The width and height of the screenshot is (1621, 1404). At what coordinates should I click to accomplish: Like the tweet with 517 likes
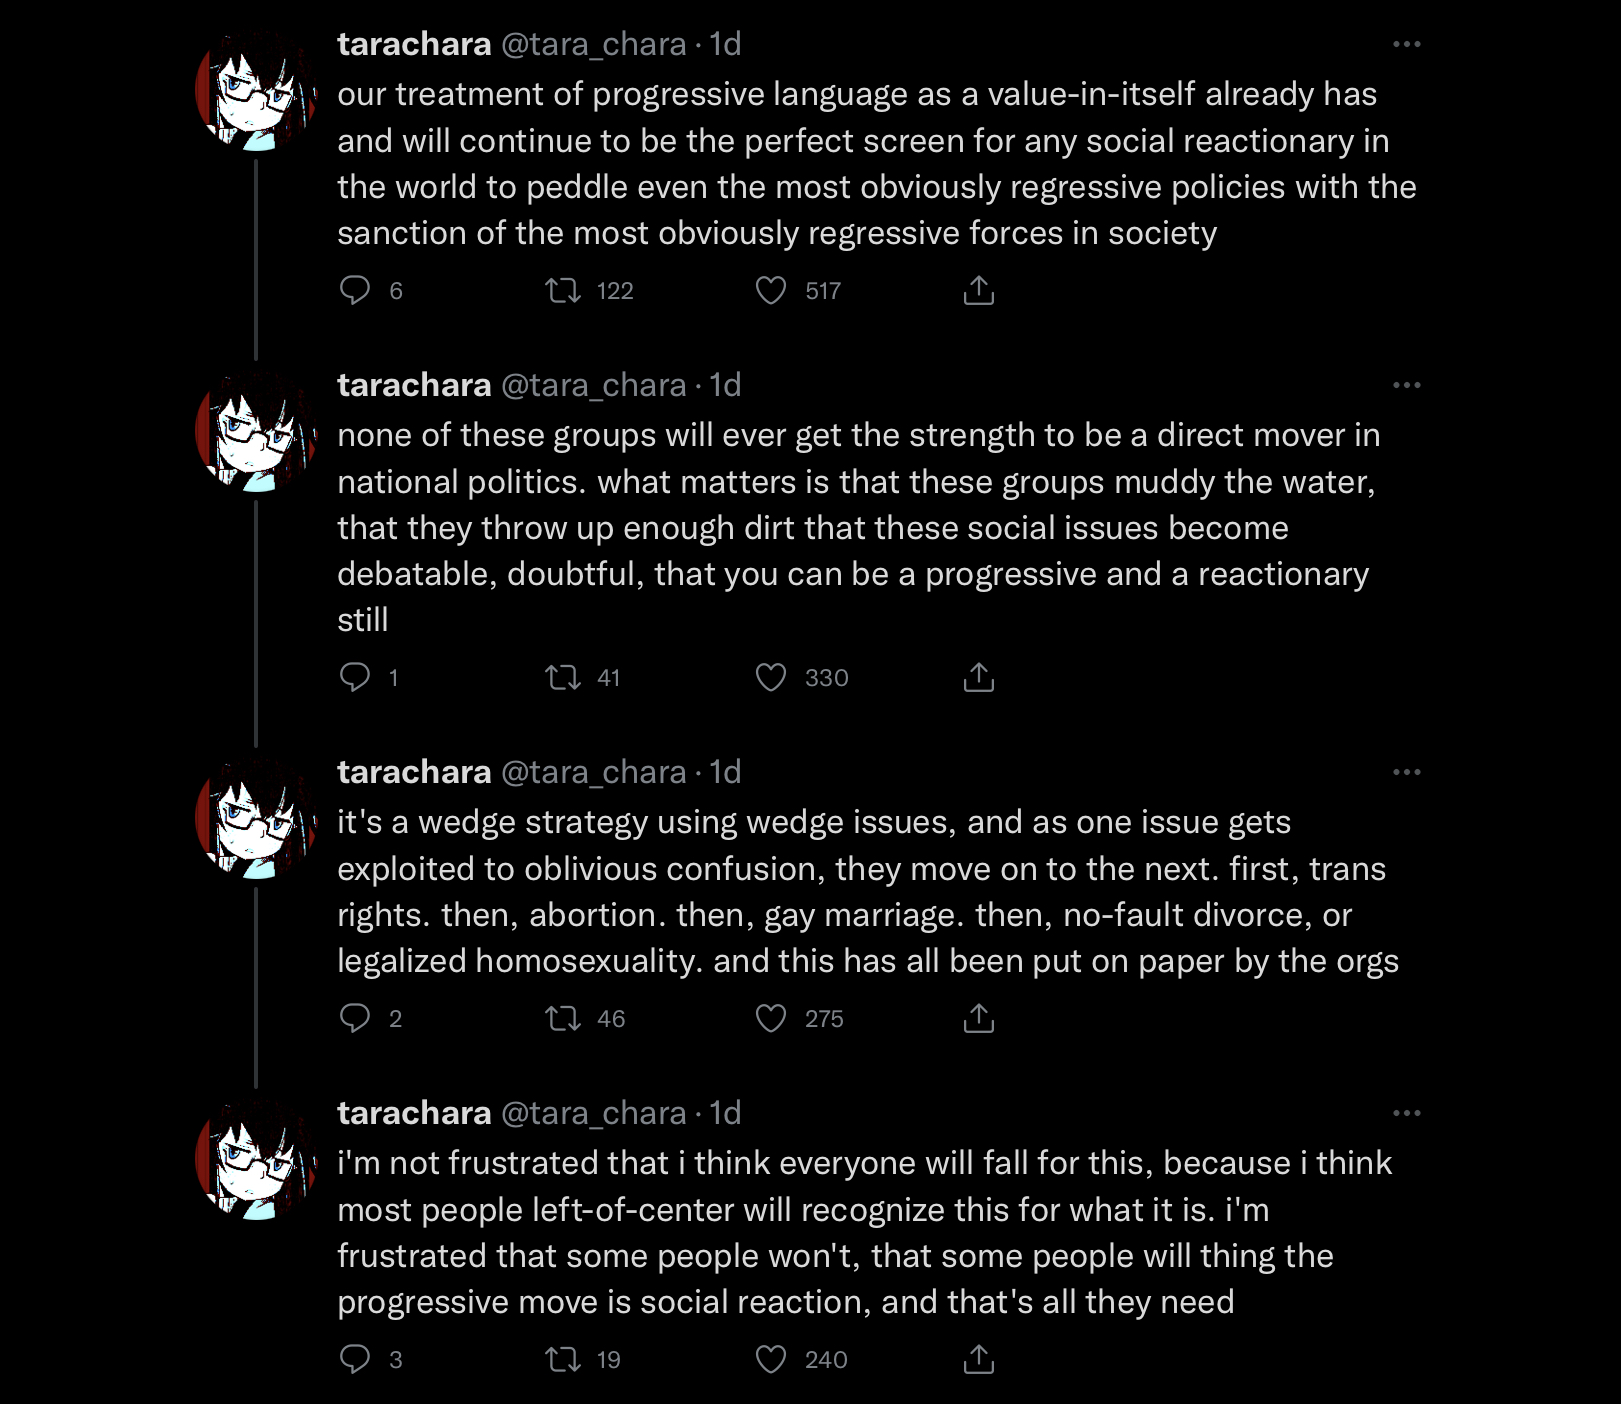click(x=771, y=290)
